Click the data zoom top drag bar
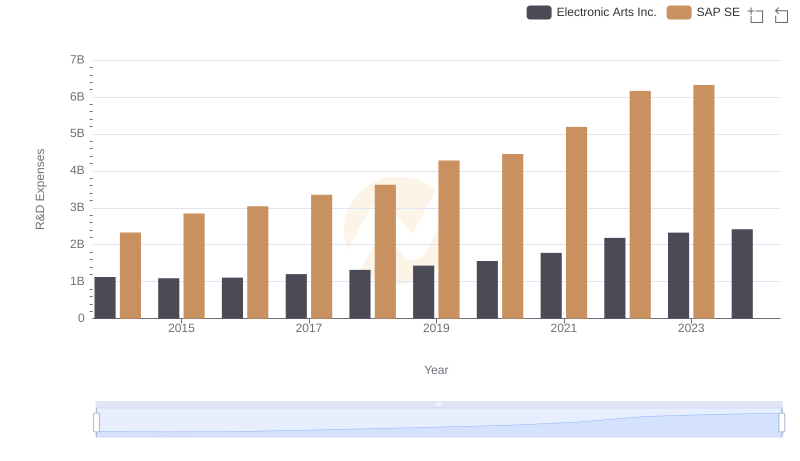The width and height of the screenshot is (800, 461). point(439,404)
